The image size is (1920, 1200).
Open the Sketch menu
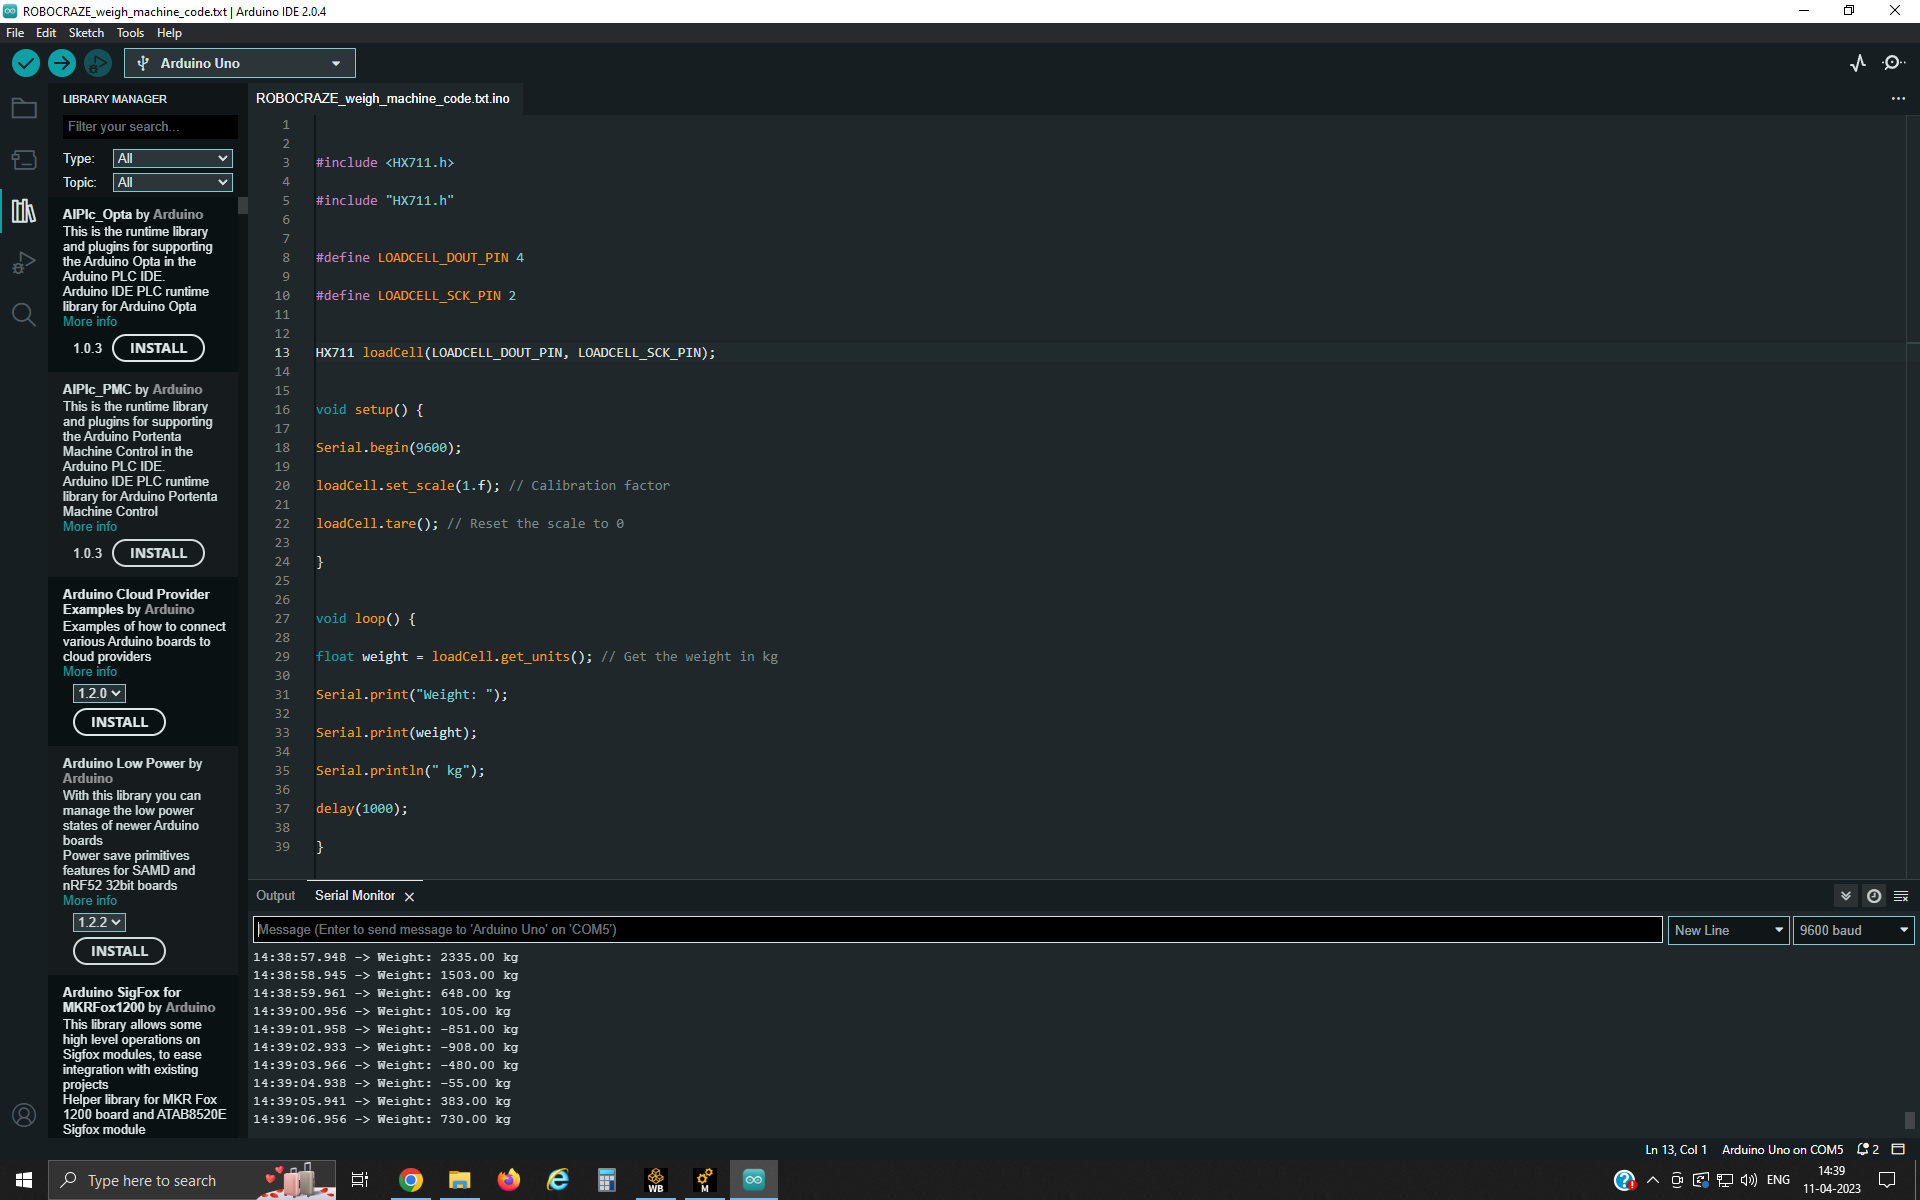pyautogui.click(x=86, y=33)
